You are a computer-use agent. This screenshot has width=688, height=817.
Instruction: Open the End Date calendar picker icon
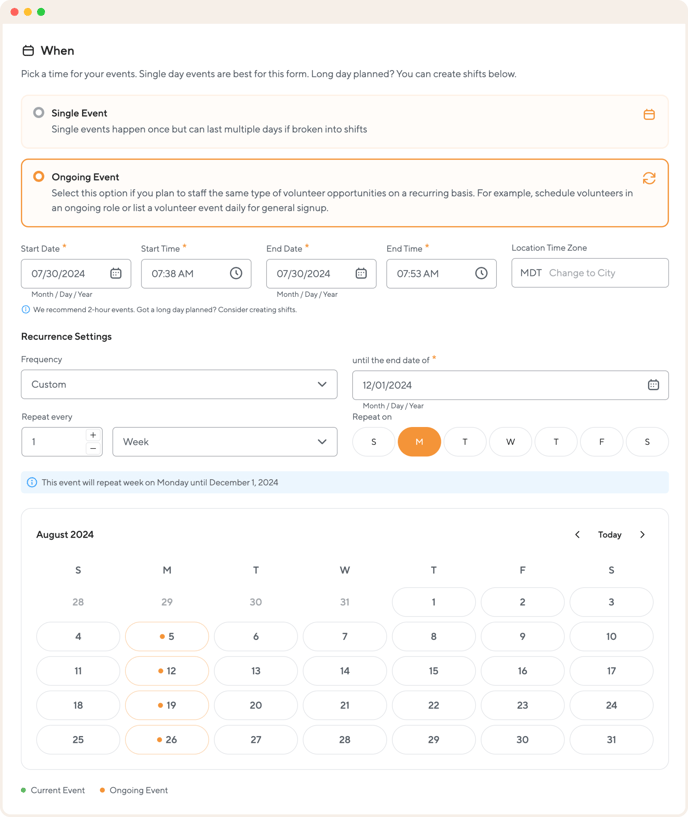[361, 273]
